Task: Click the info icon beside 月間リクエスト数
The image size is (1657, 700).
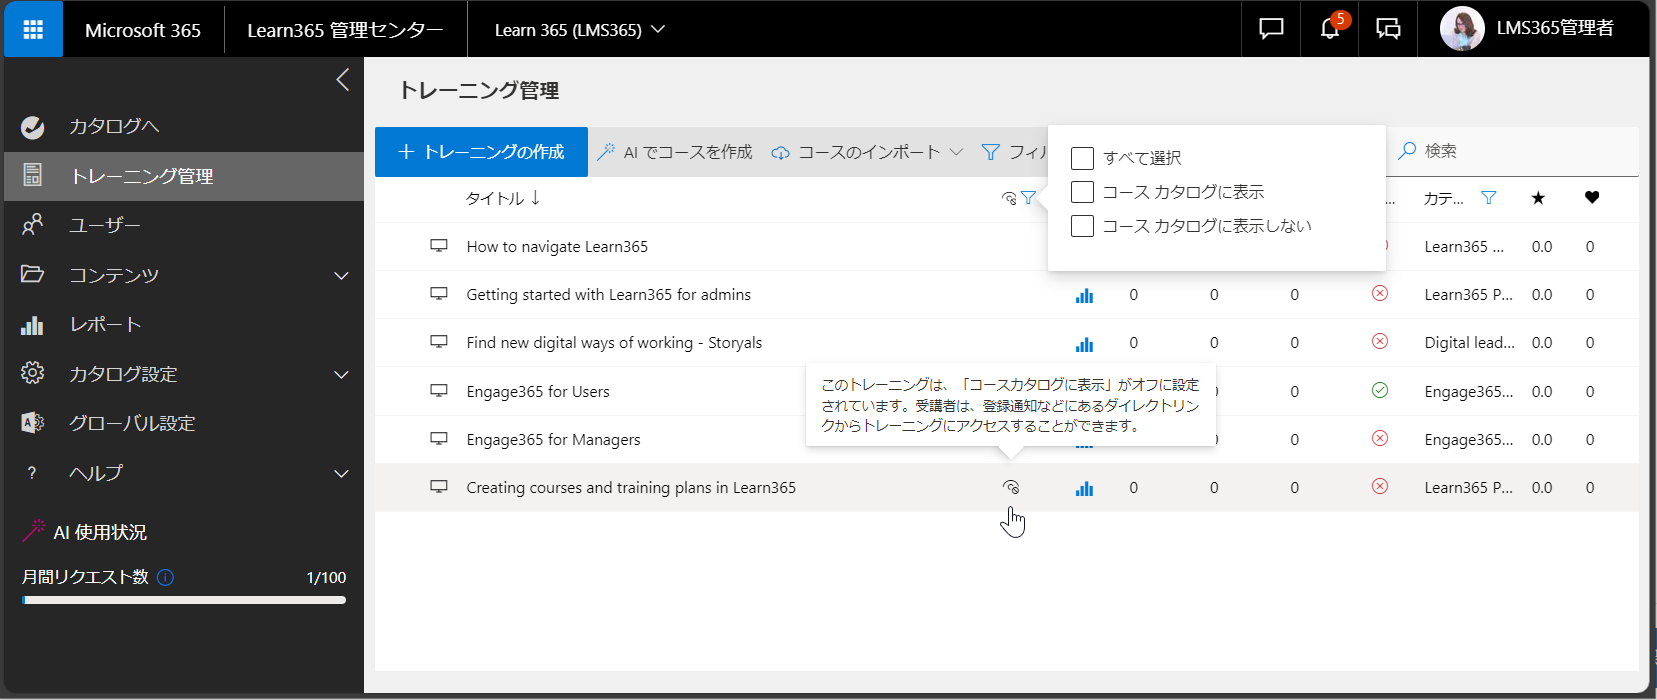Action: [x=166, y=577]
